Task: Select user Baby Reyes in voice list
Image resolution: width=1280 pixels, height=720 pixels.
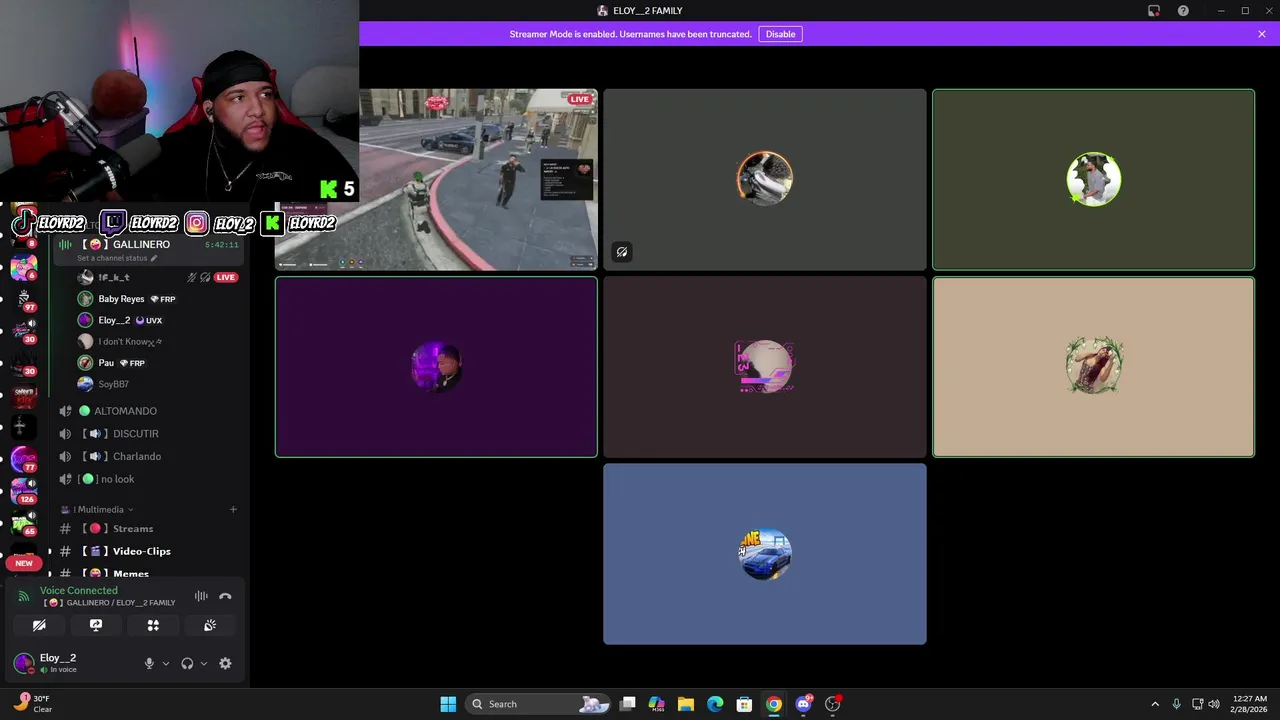Action: click(121, 299)
